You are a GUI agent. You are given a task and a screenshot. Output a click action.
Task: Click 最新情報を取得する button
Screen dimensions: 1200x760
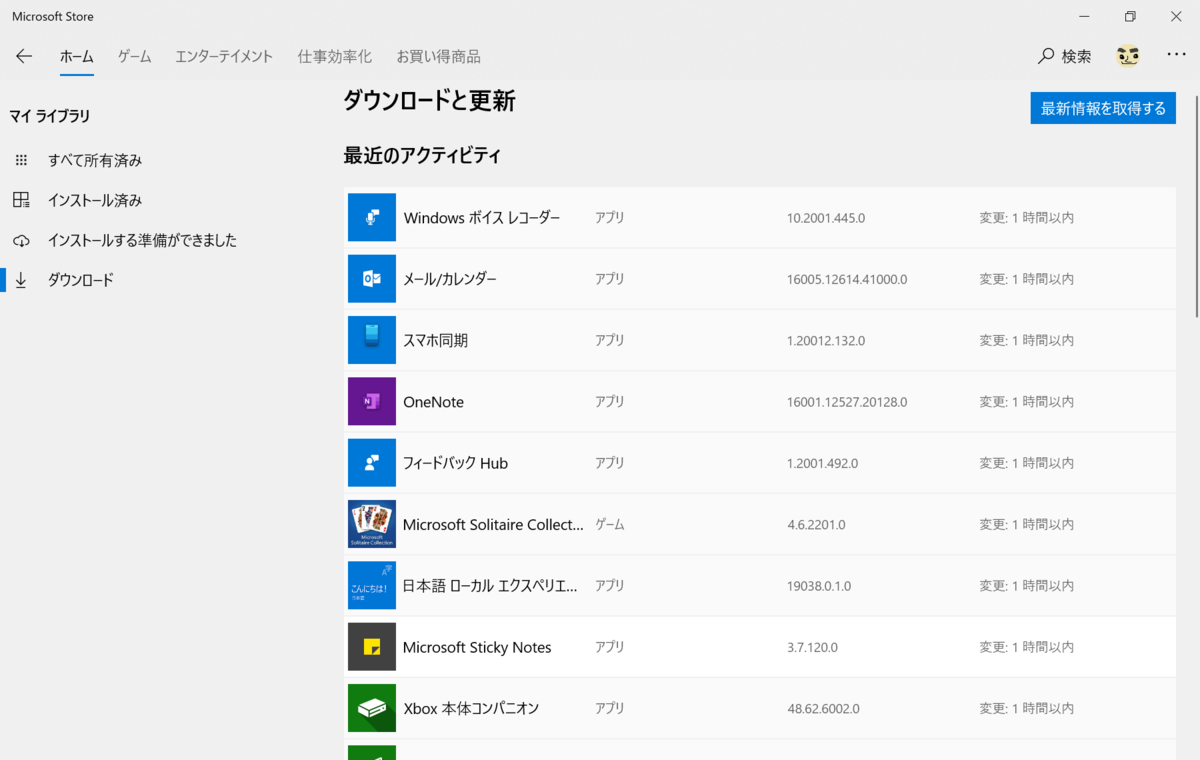(x=1103, y=108)
